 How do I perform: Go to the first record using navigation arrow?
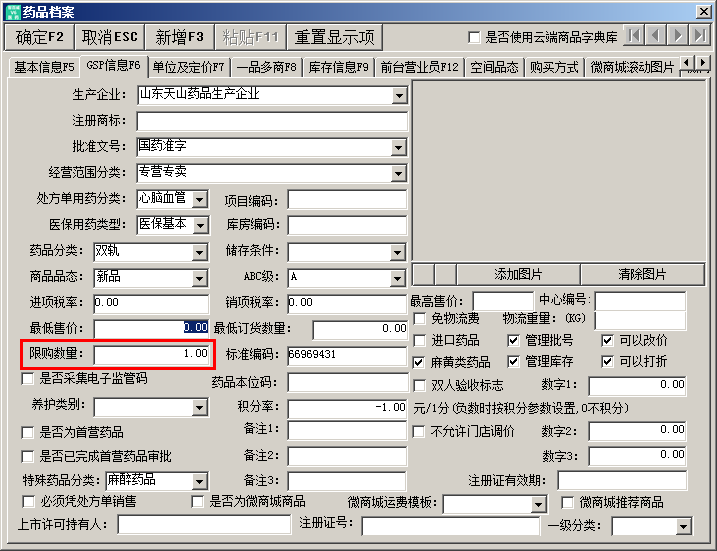[x=634, y=36]
